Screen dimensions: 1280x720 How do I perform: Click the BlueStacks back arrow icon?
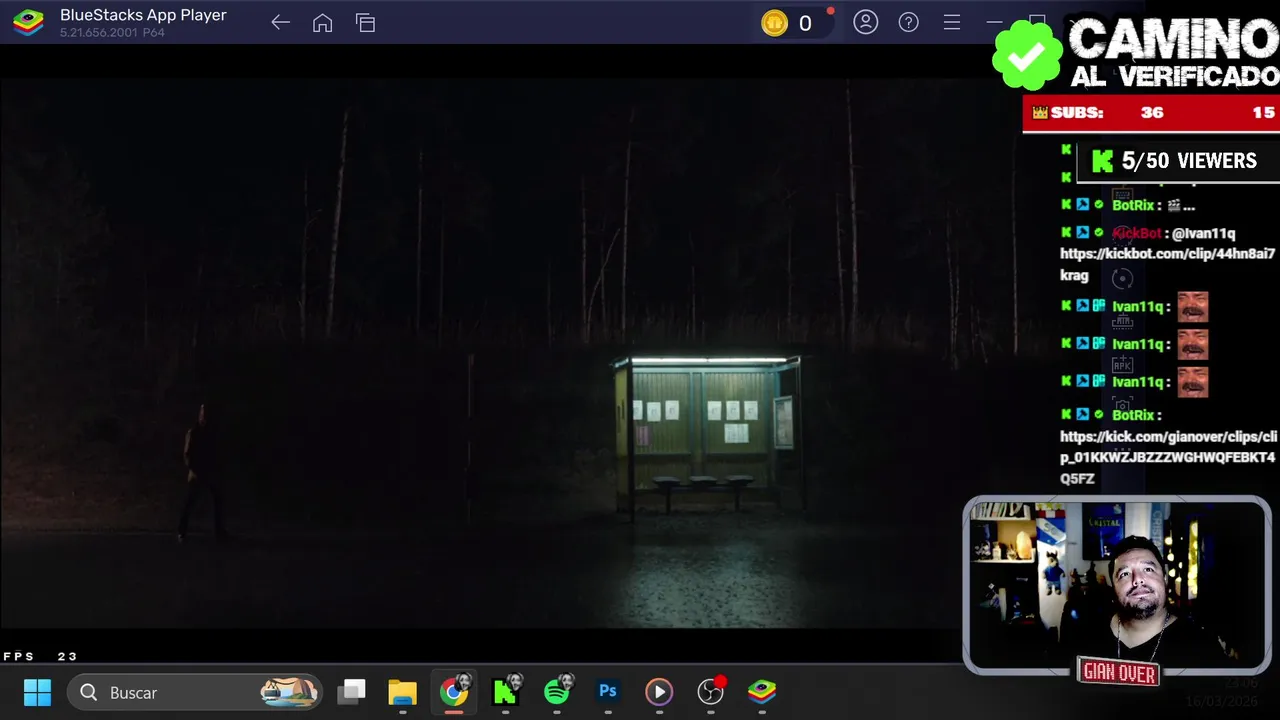click(280, 23)
